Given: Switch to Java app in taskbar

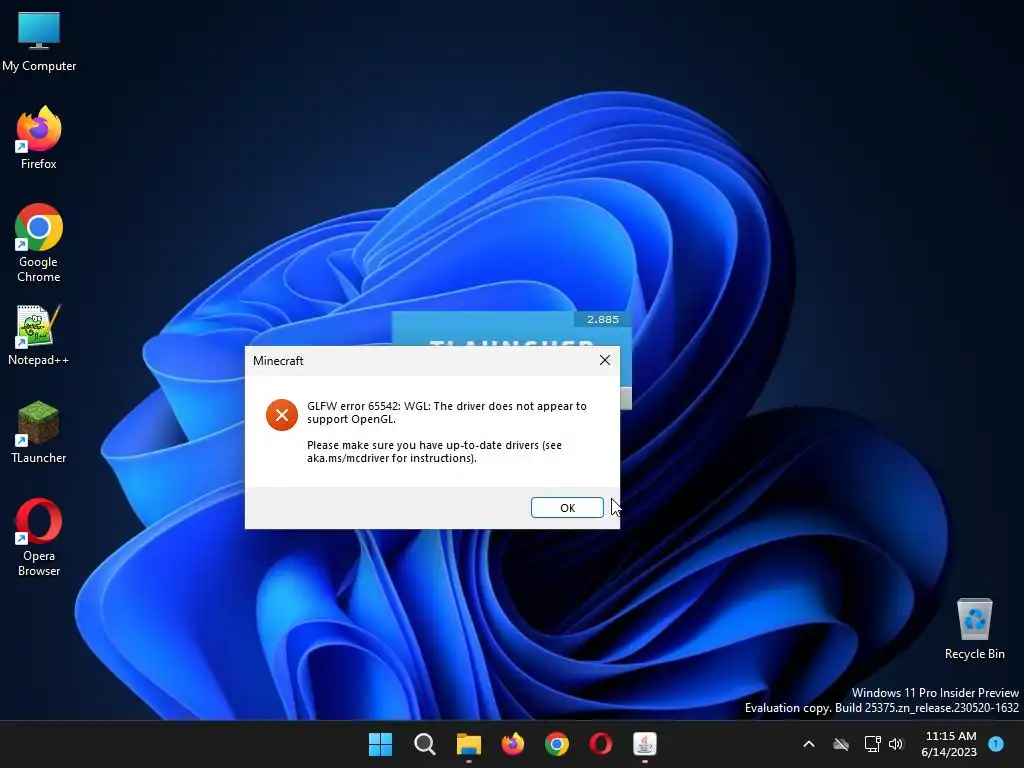Looking at the screenshot, I should (x=645, y=744).
